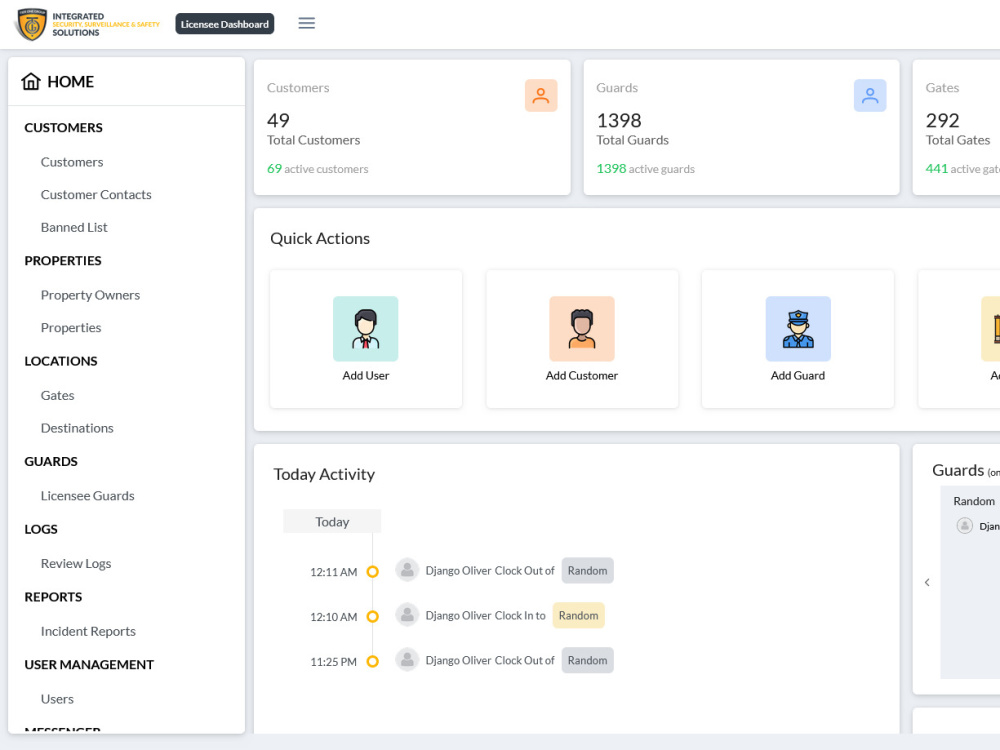Click Random label in Guards panel
The width and height of the screenshot is (1000, 750).
tap(974, 501)
